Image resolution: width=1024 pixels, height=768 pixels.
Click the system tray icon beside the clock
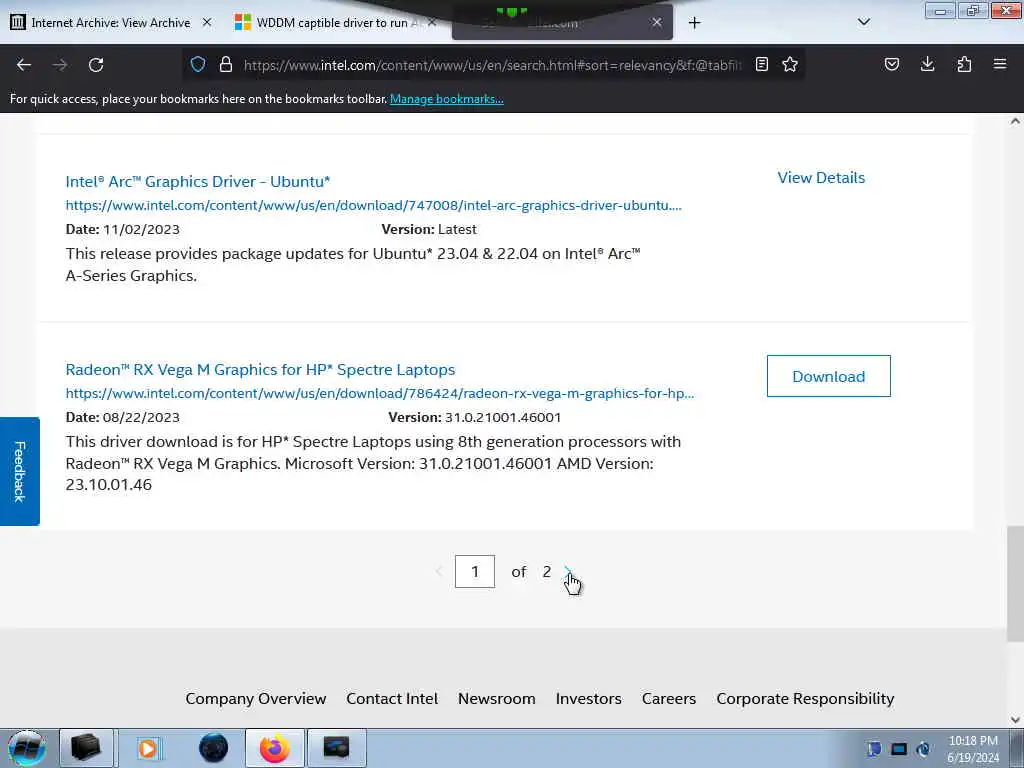tap(923, 749)
